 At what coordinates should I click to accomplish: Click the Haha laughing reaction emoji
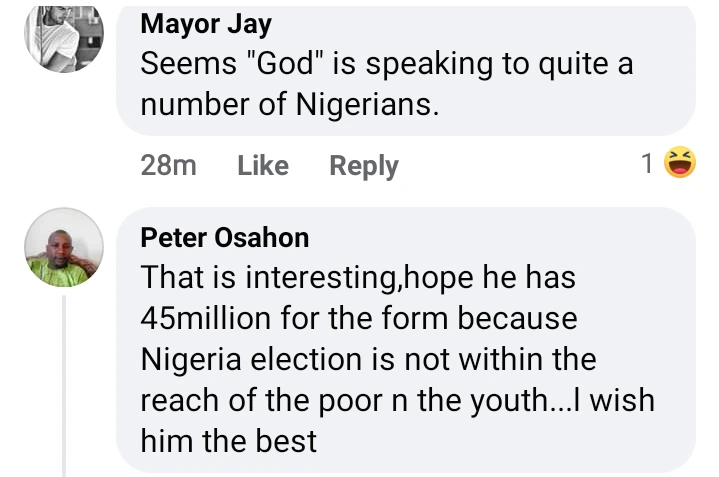coord(681,164)
